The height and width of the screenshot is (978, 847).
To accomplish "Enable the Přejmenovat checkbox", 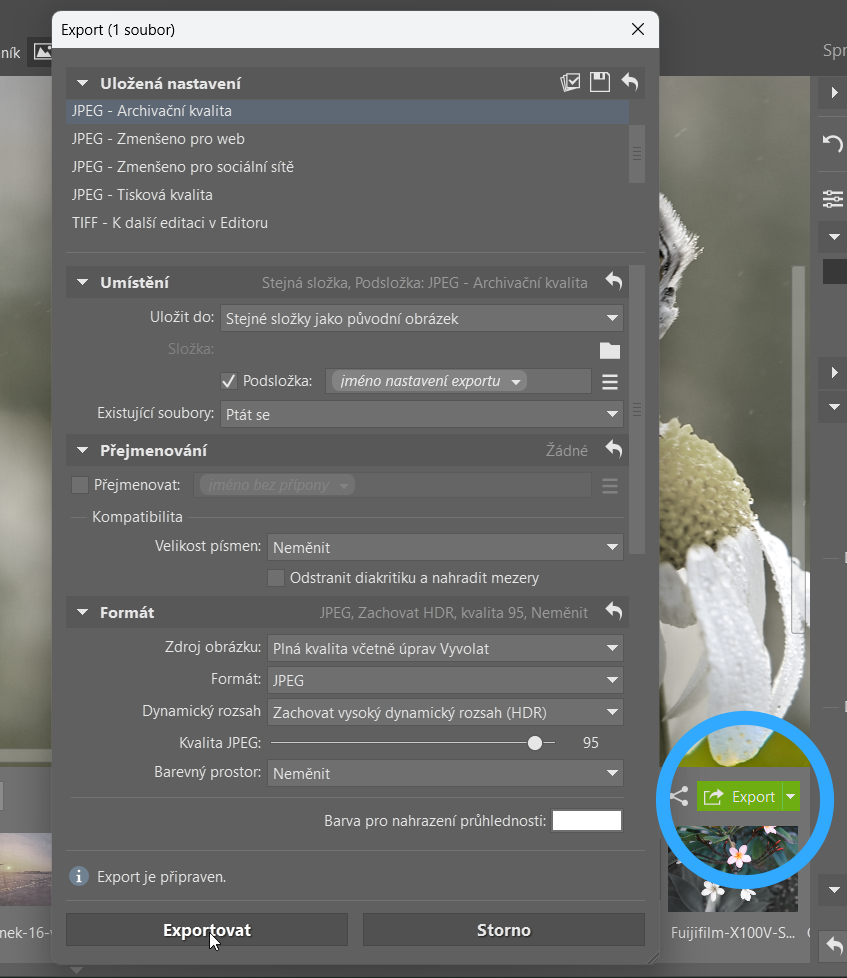I will tap(80, 485).
